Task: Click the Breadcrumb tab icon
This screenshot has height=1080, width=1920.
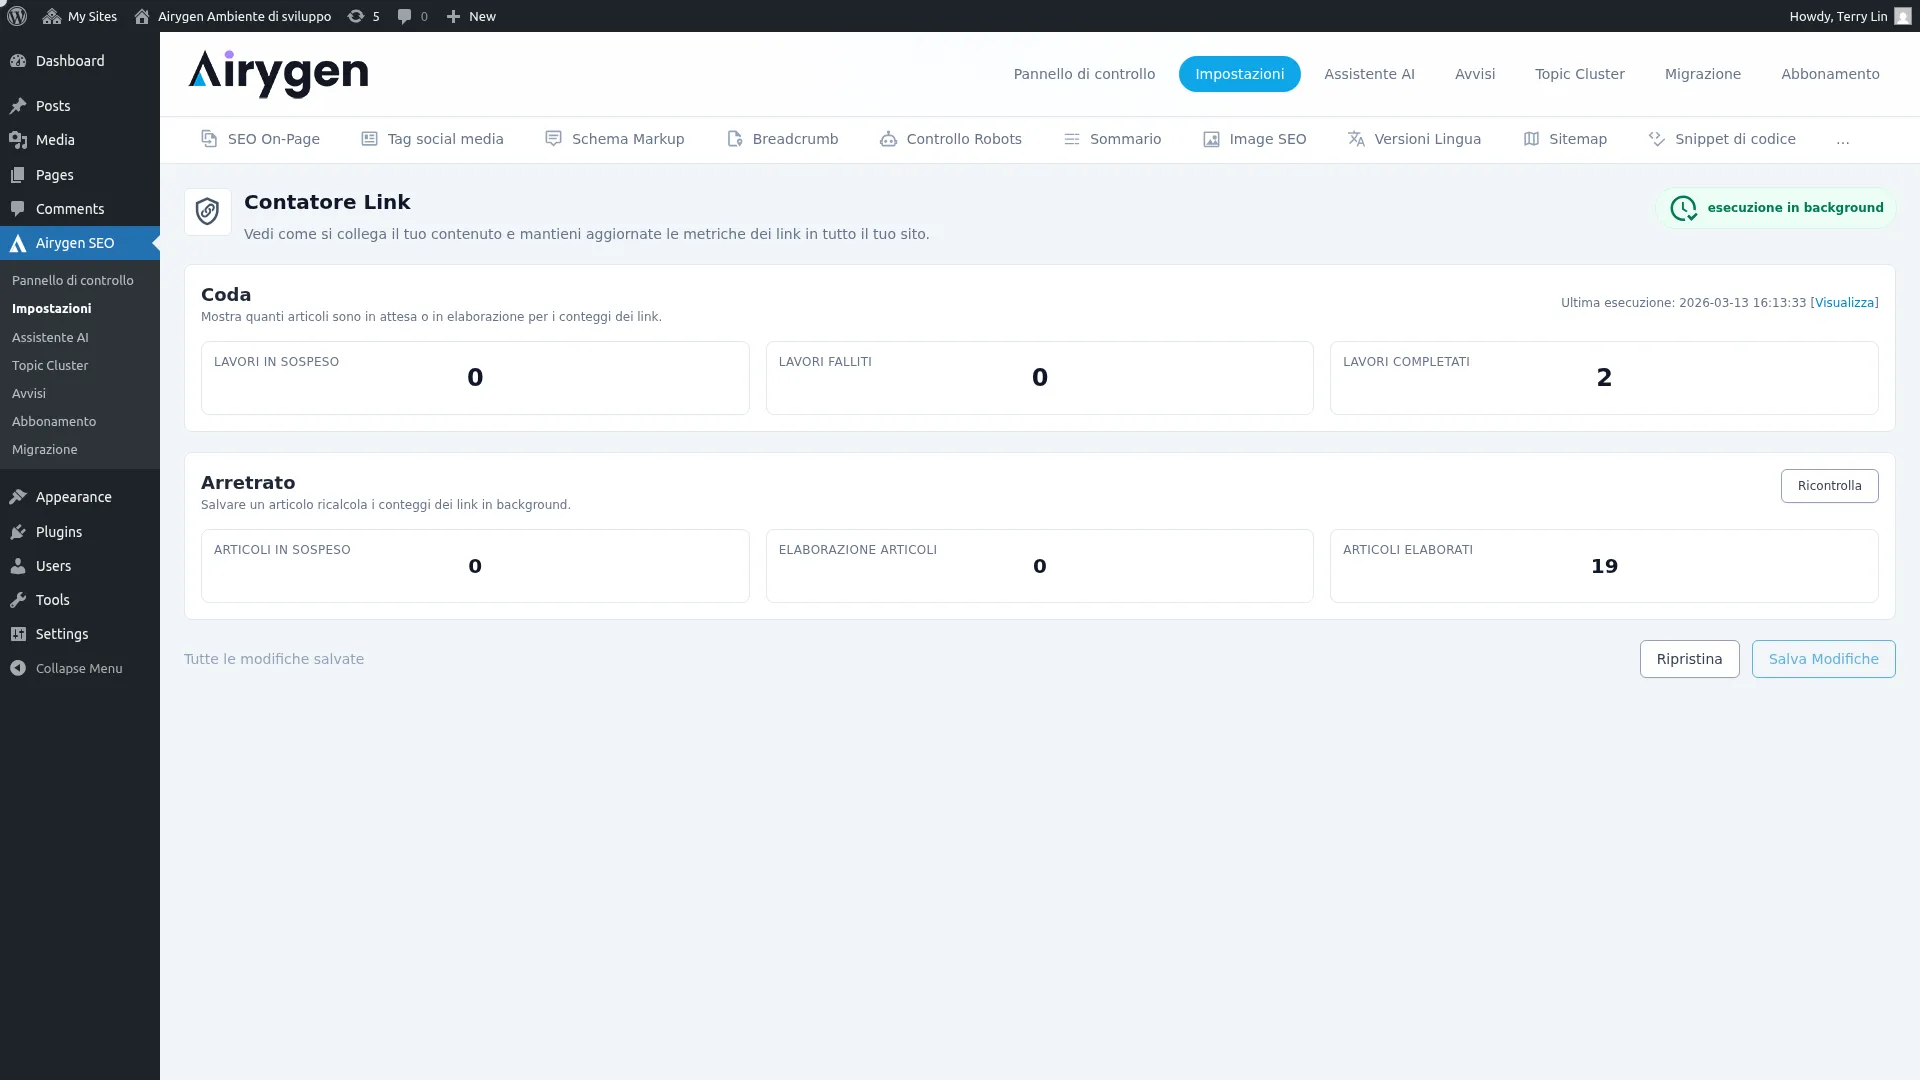Action: (734, 139)
